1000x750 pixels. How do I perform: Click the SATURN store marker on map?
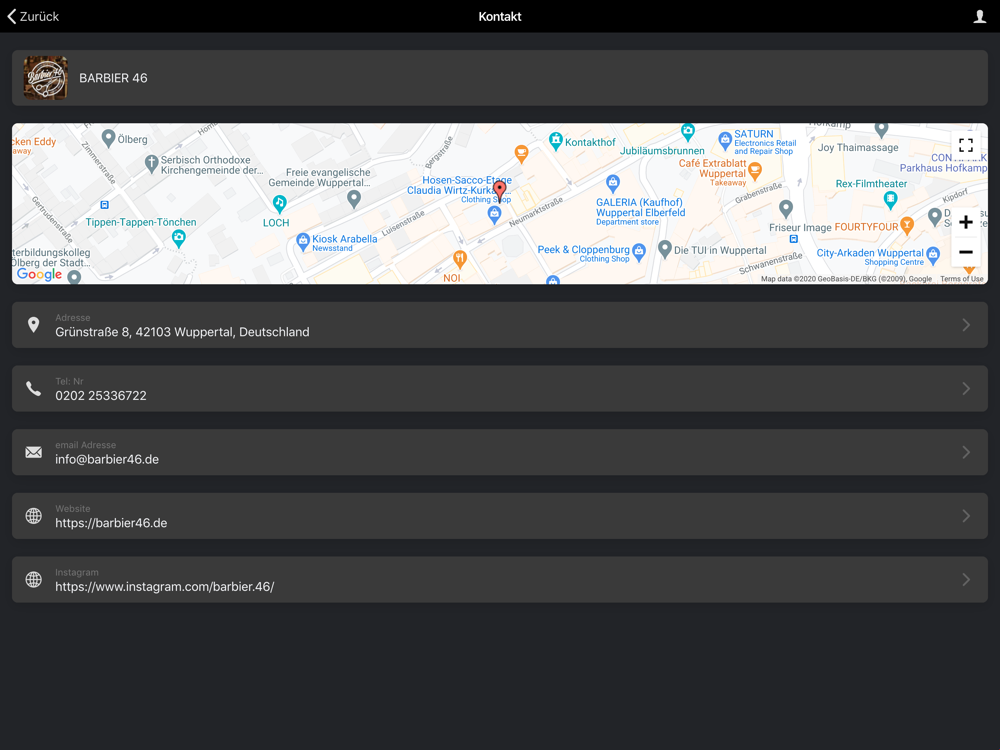coord(724,140)
